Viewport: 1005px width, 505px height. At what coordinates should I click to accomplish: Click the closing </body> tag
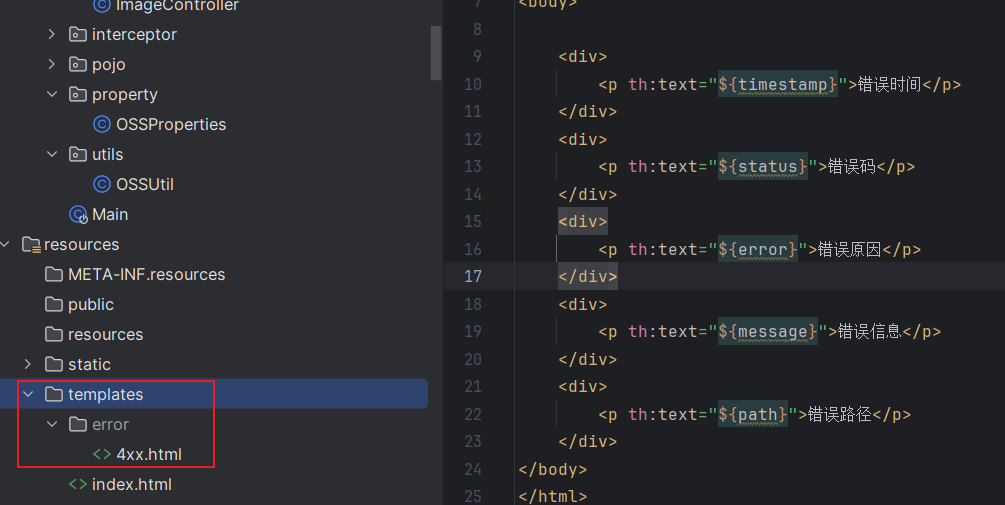[552, 469]
